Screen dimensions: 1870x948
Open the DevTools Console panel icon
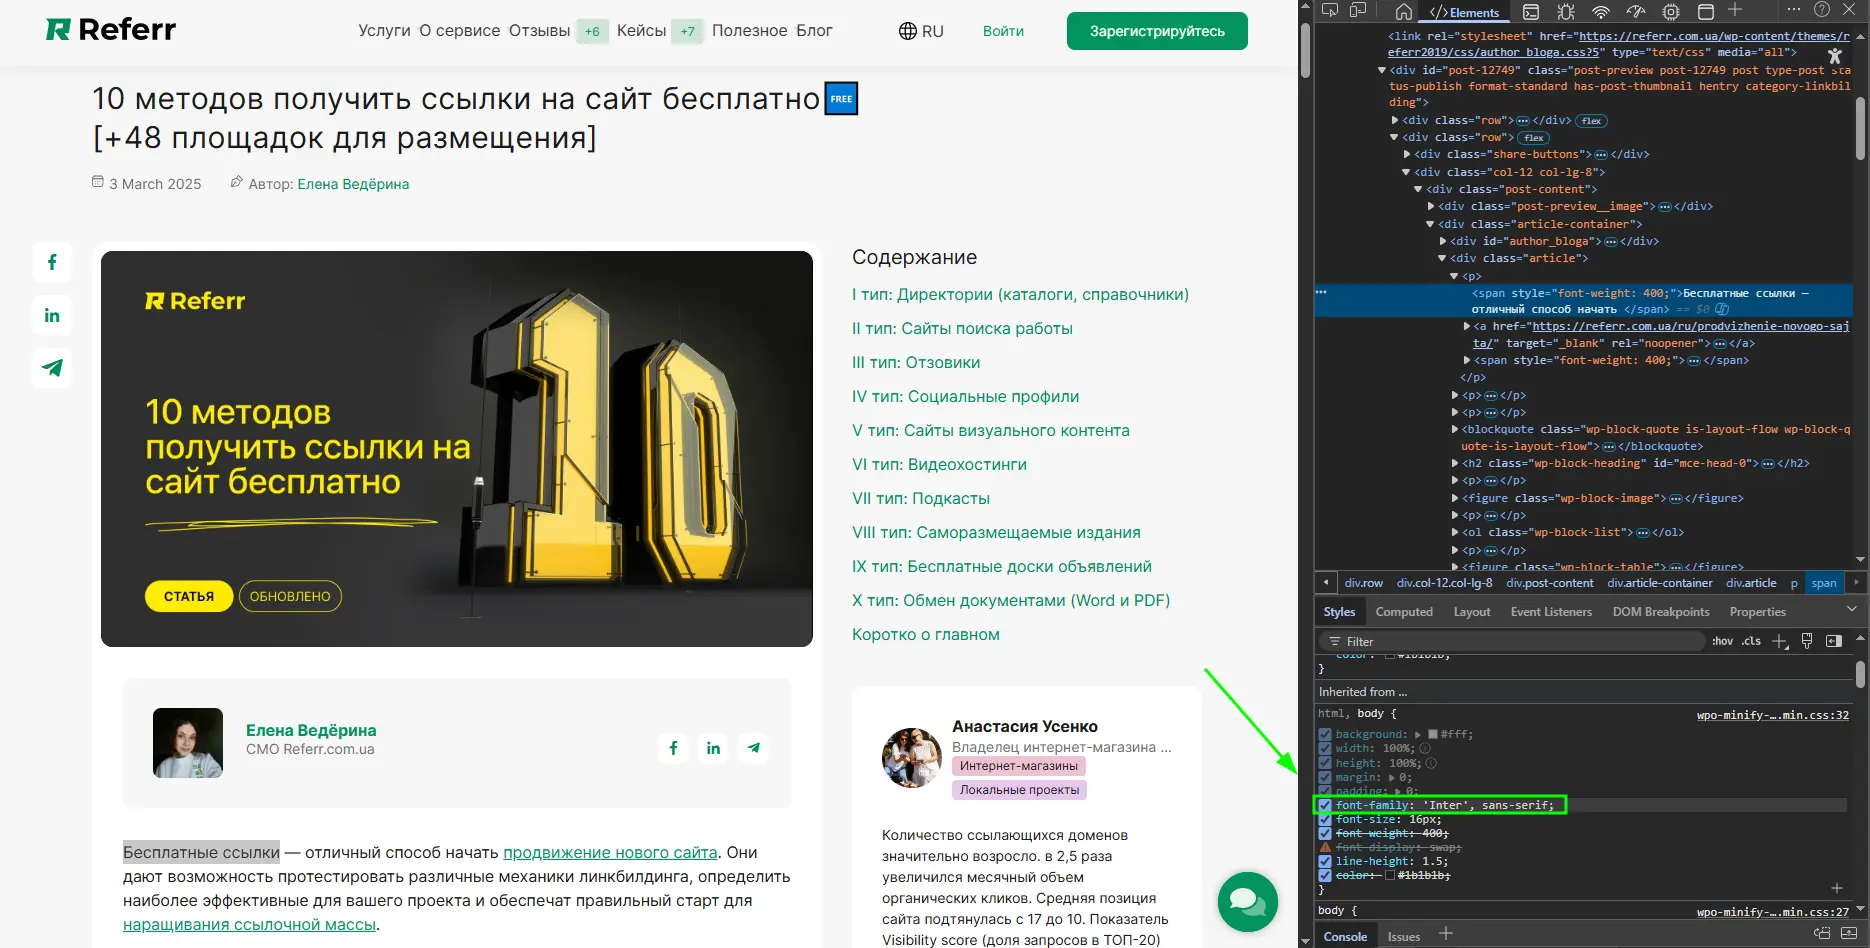1531,11
